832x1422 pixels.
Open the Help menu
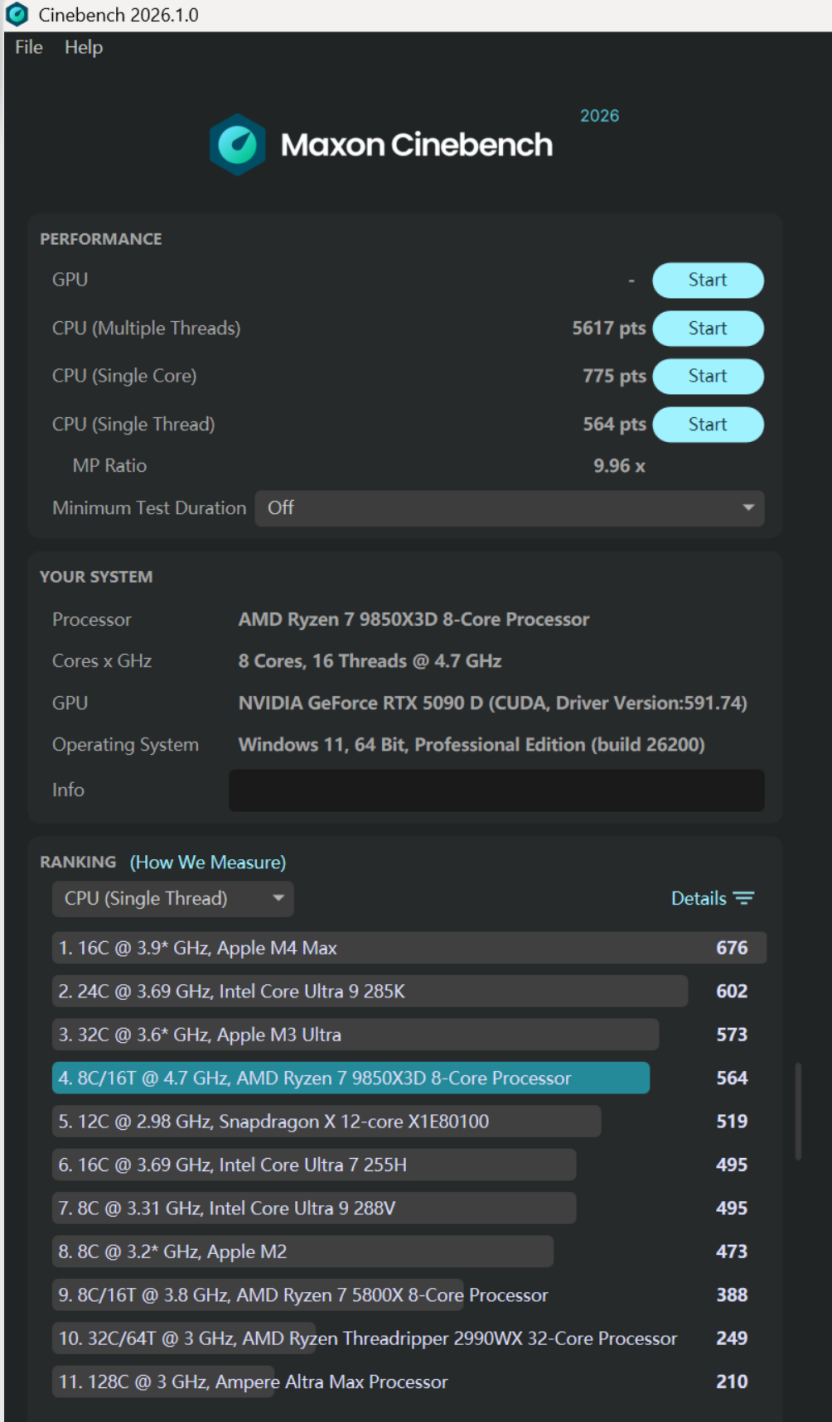pos(84,47)
